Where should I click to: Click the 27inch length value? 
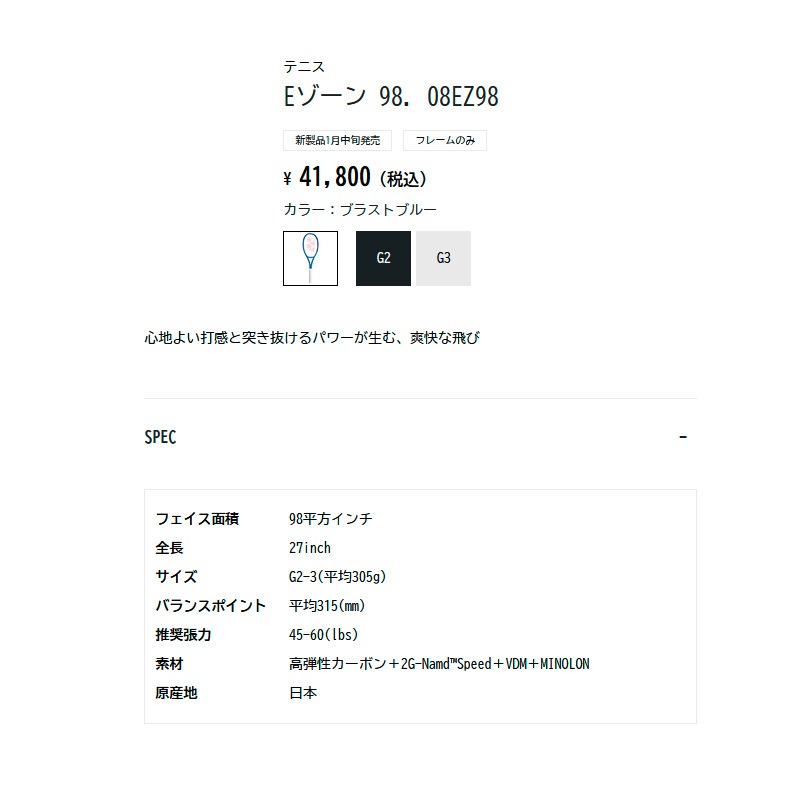tap(310, 548)
